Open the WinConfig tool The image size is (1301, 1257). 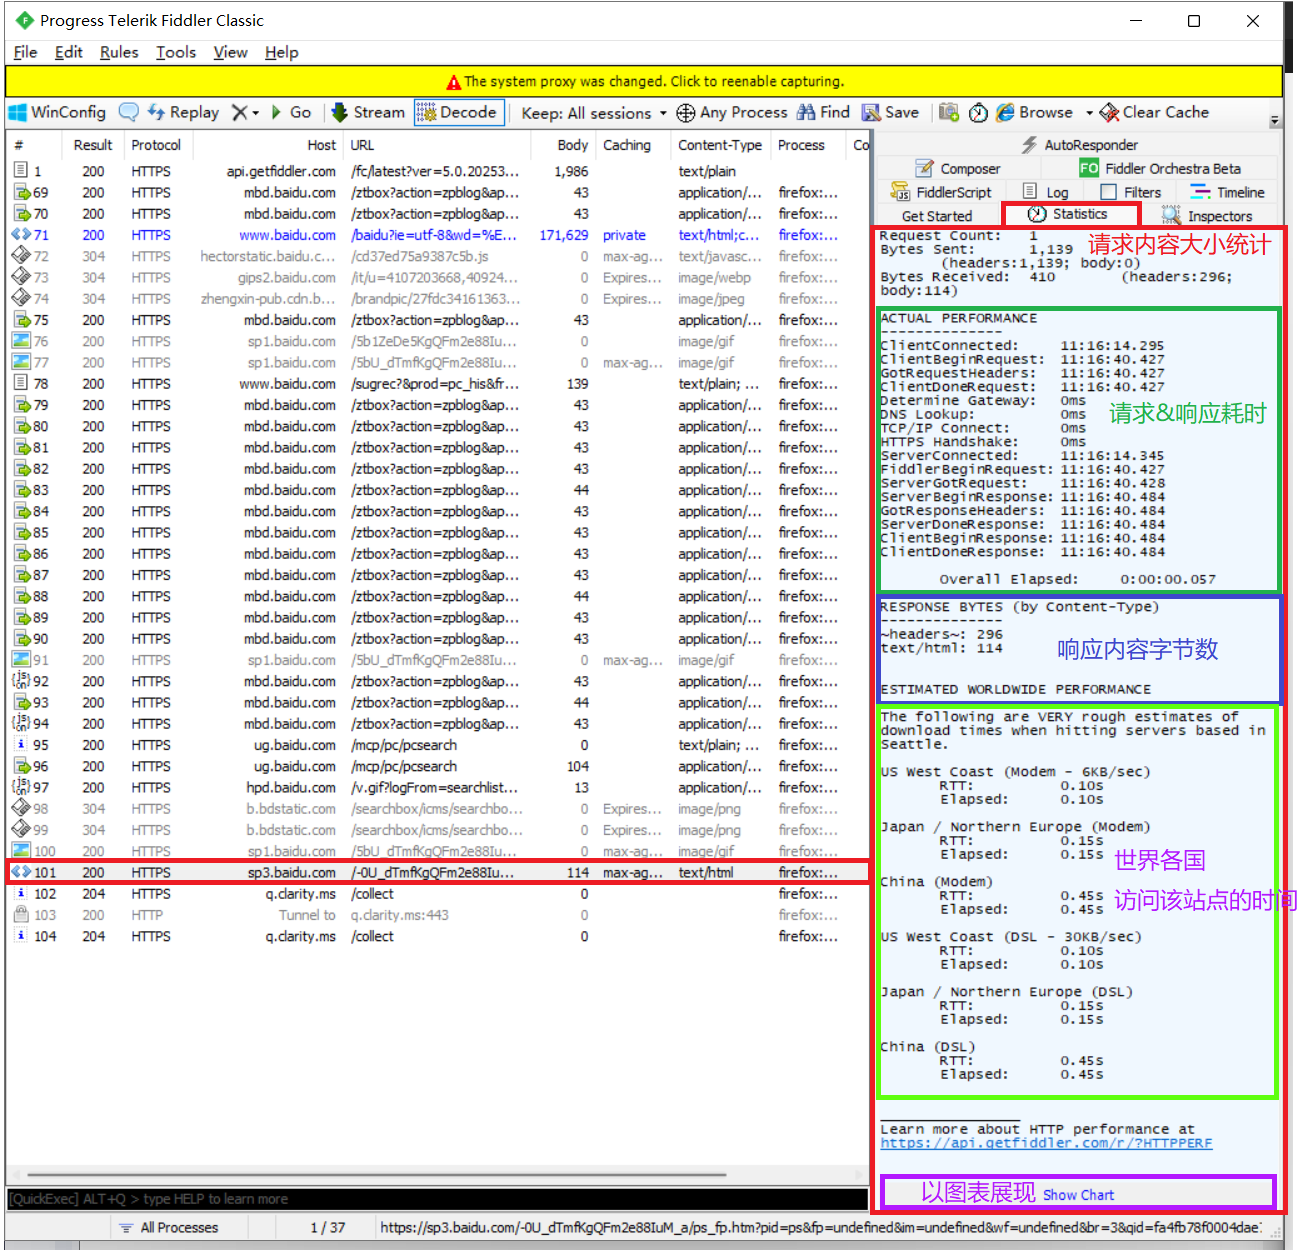pyautogui.click(x=57, y=113)
